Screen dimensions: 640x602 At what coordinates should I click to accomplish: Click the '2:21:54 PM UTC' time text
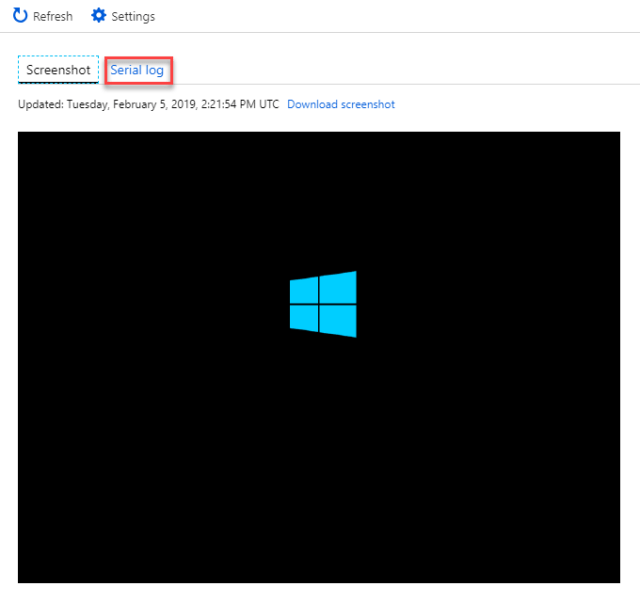tap(240, 104)
